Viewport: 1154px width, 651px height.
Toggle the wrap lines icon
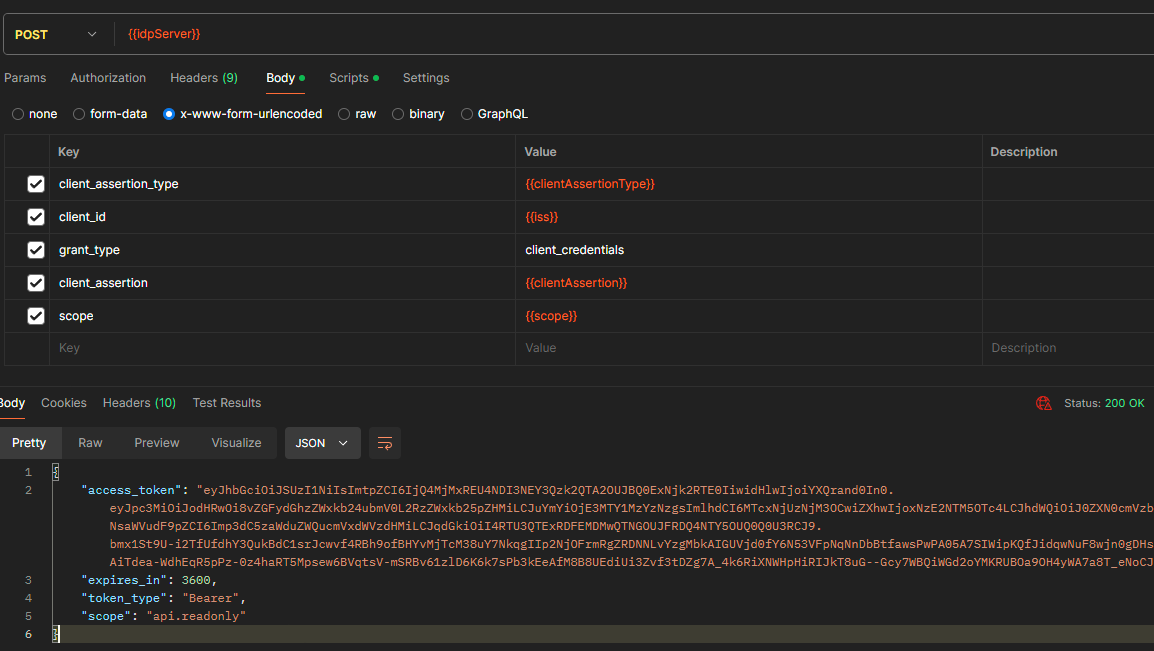coord(385,443)
